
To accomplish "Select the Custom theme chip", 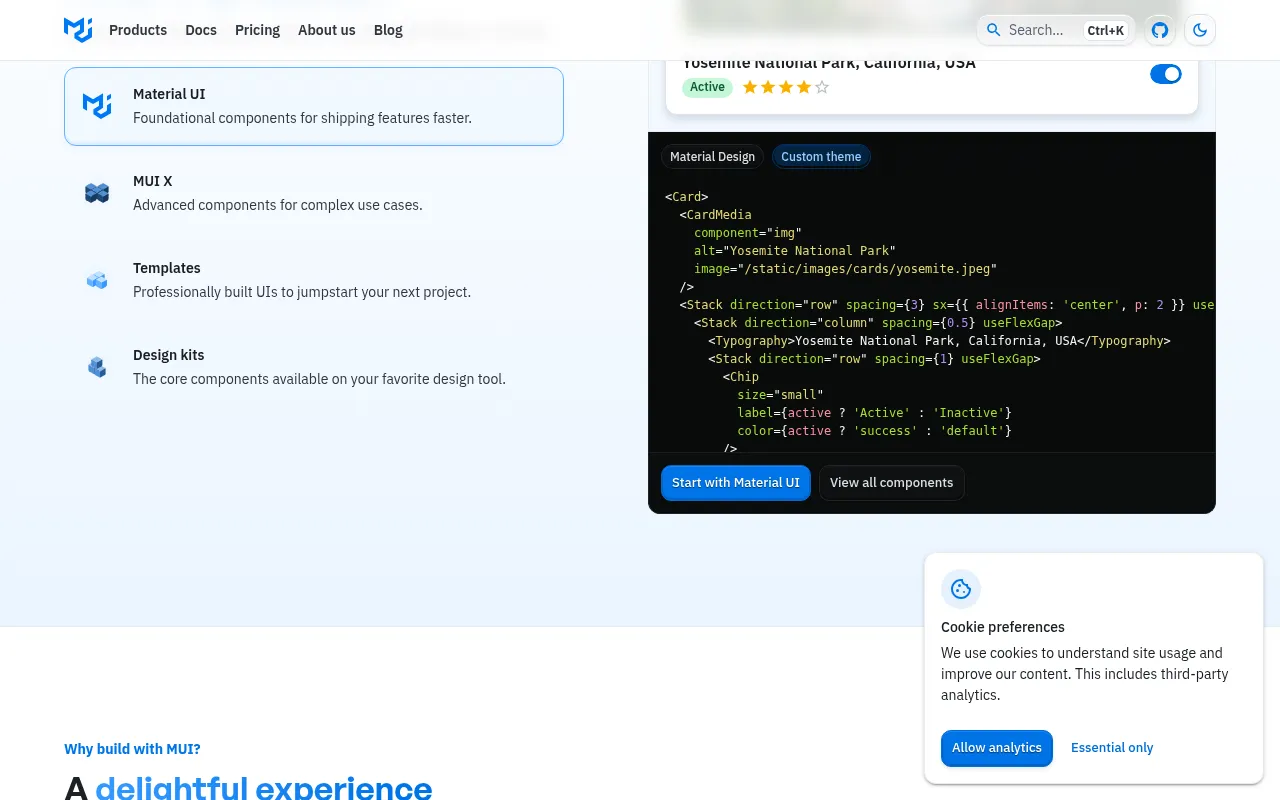I will 821,157.
